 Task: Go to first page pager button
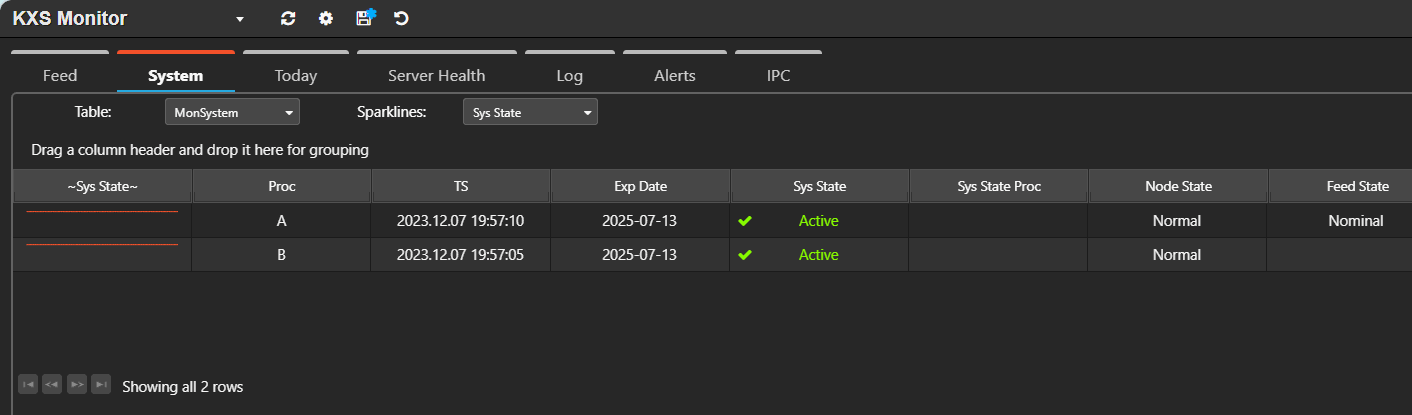tap(28, 385)
